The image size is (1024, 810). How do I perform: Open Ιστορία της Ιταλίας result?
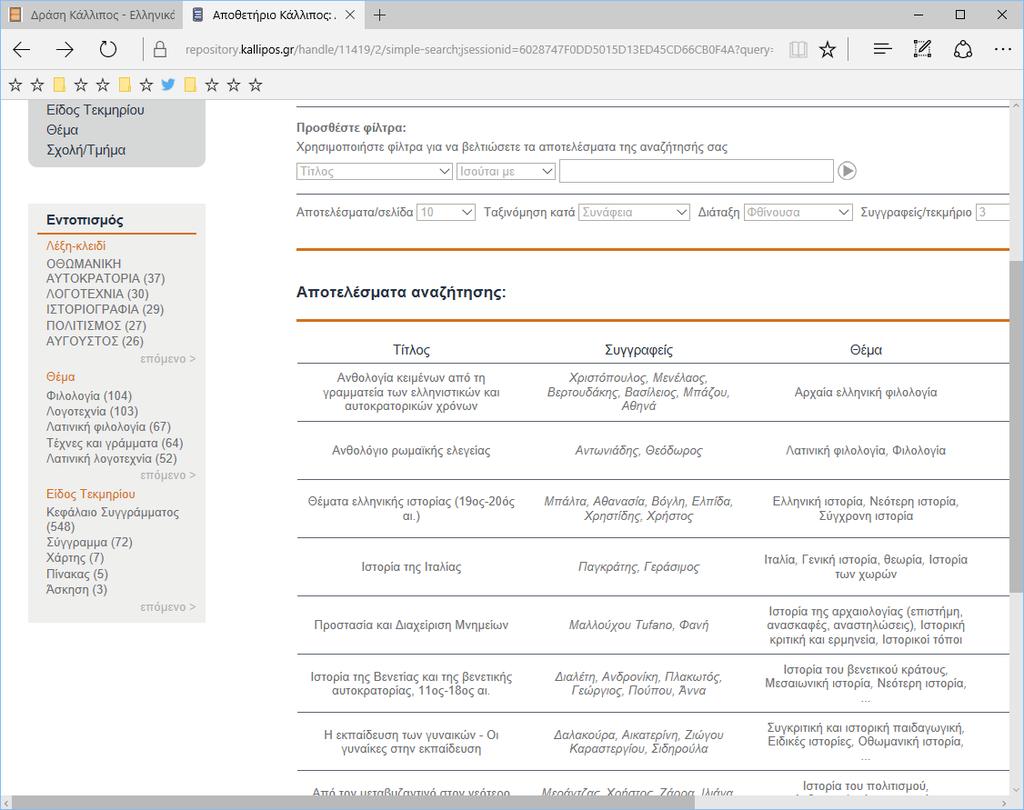coord(411,567)
